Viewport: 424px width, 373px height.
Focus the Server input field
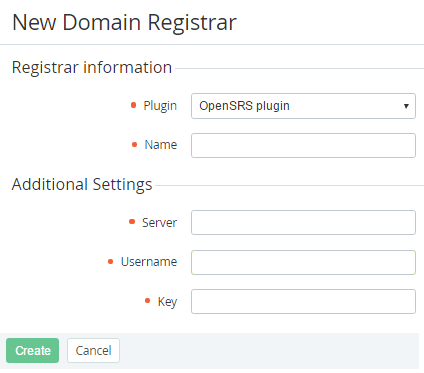click(303, 222)
